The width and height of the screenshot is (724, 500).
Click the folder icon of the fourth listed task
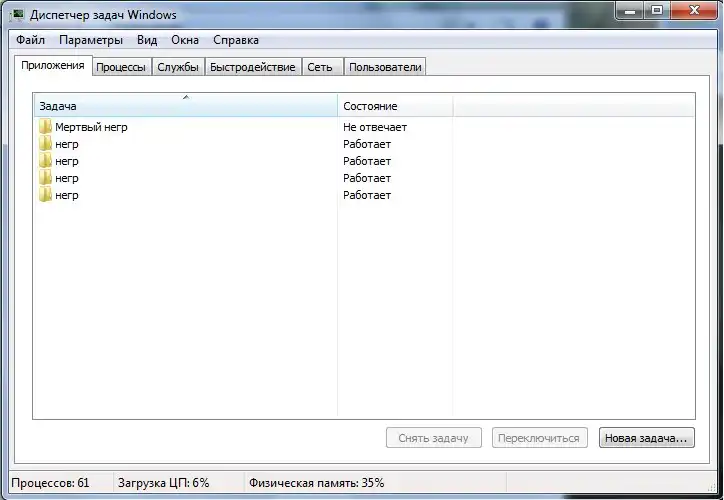[45, 178]
